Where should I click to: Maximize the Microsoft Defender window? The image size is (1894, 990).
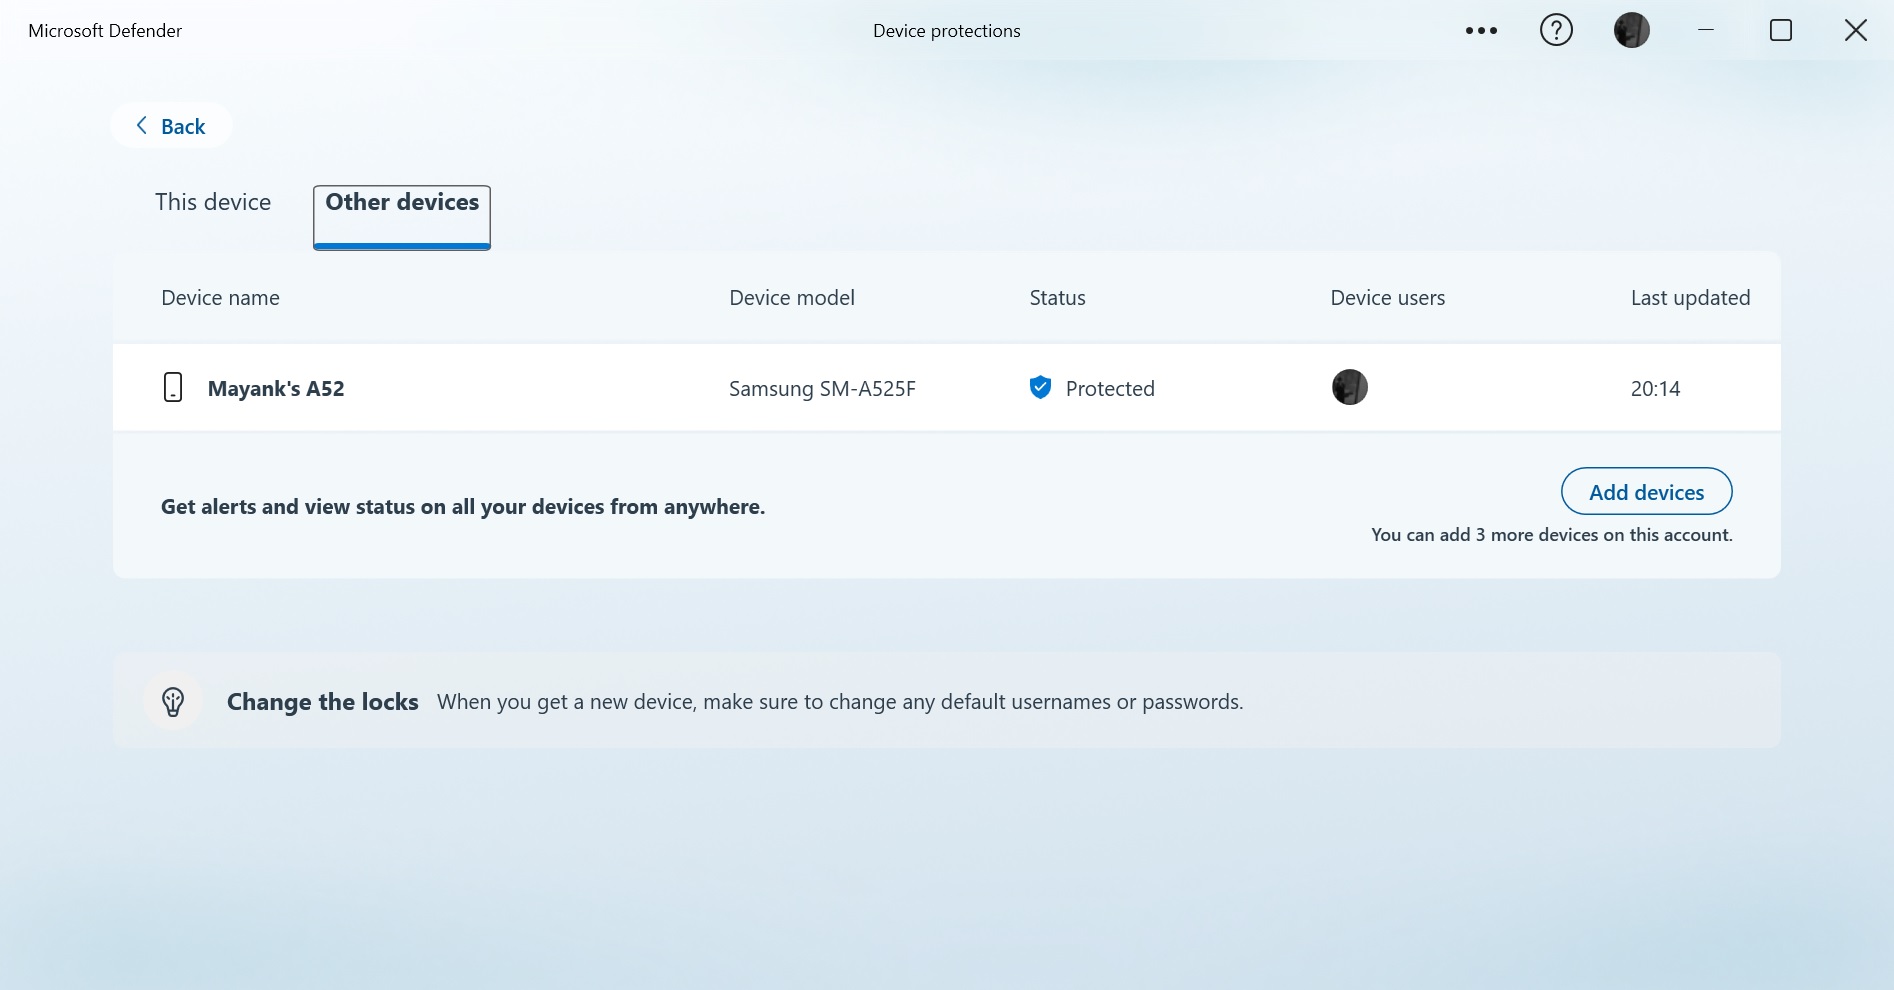click(x=1780, y=30)
